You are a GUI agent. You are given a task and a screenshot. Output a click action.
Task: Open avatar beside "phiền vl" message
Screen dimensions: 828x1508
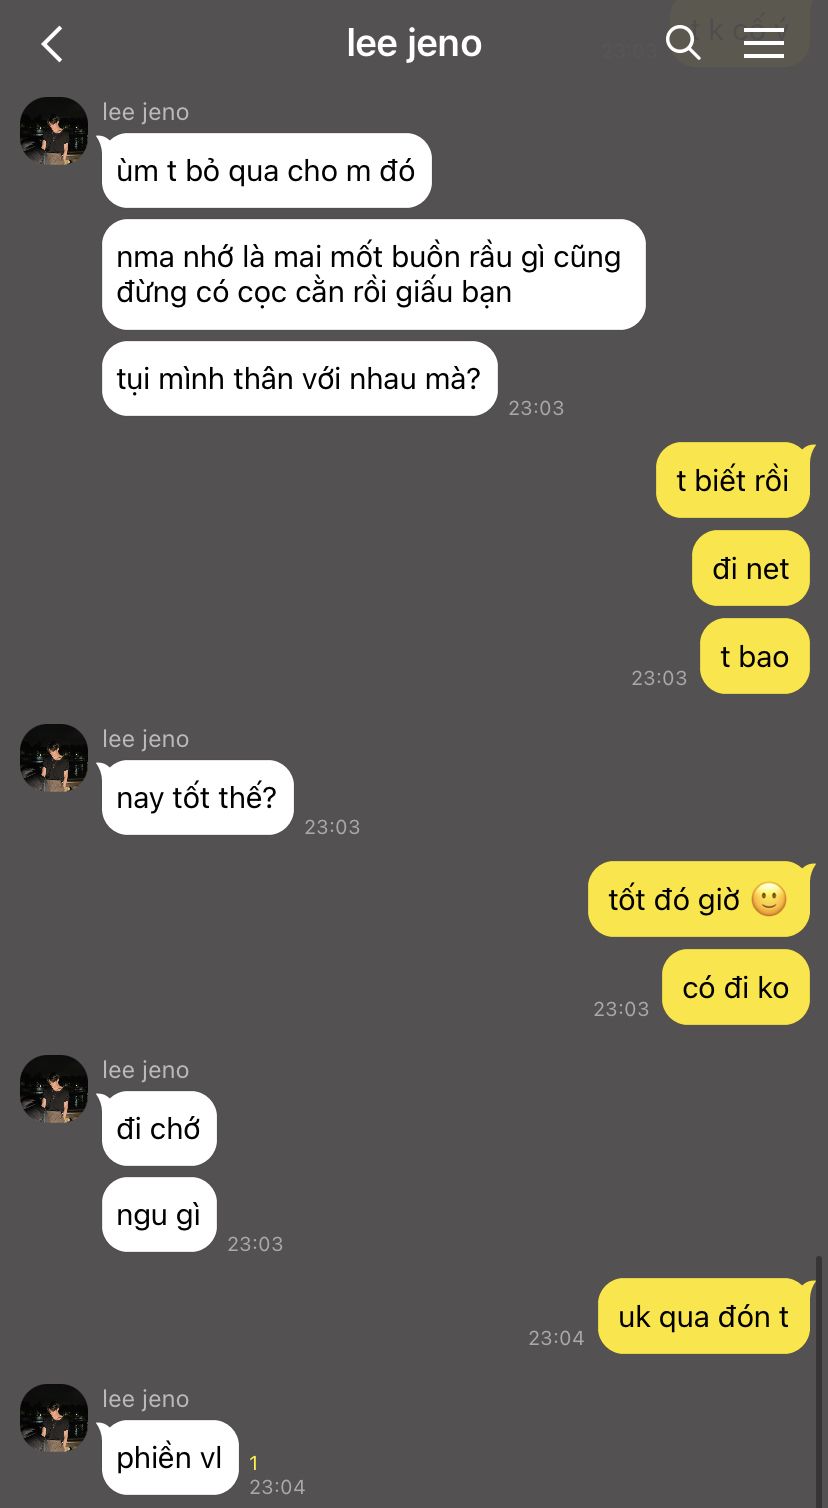[54, 1418]
